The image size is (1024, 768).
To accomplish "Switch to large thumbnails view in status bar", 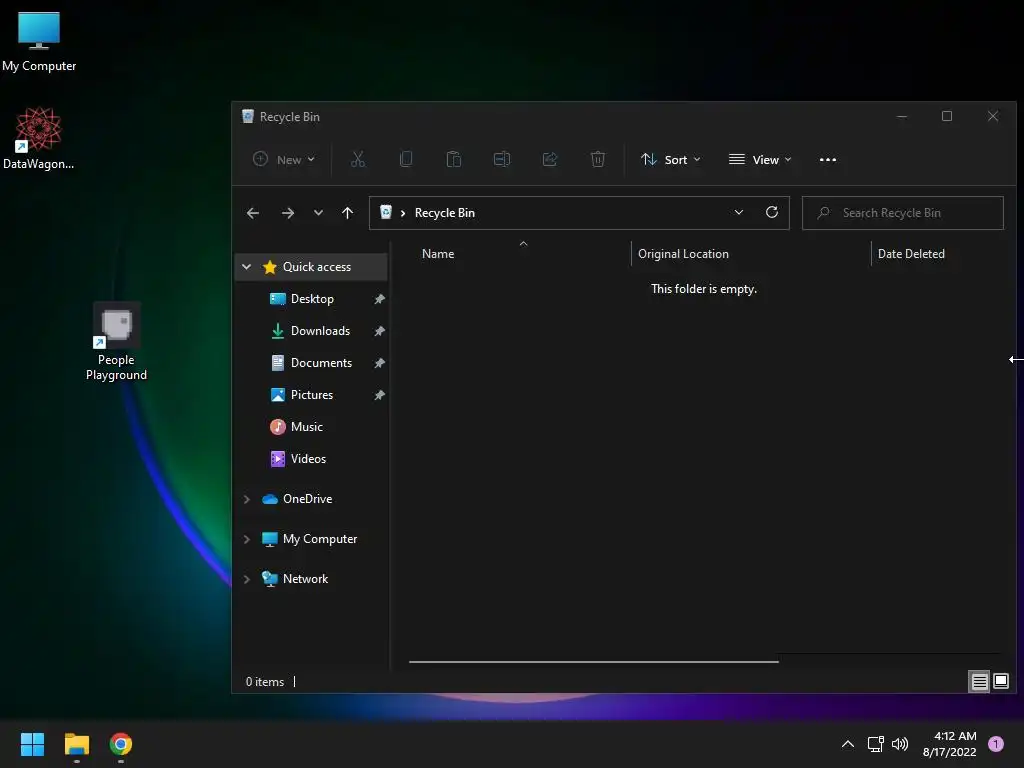I will click(1000, 682).
